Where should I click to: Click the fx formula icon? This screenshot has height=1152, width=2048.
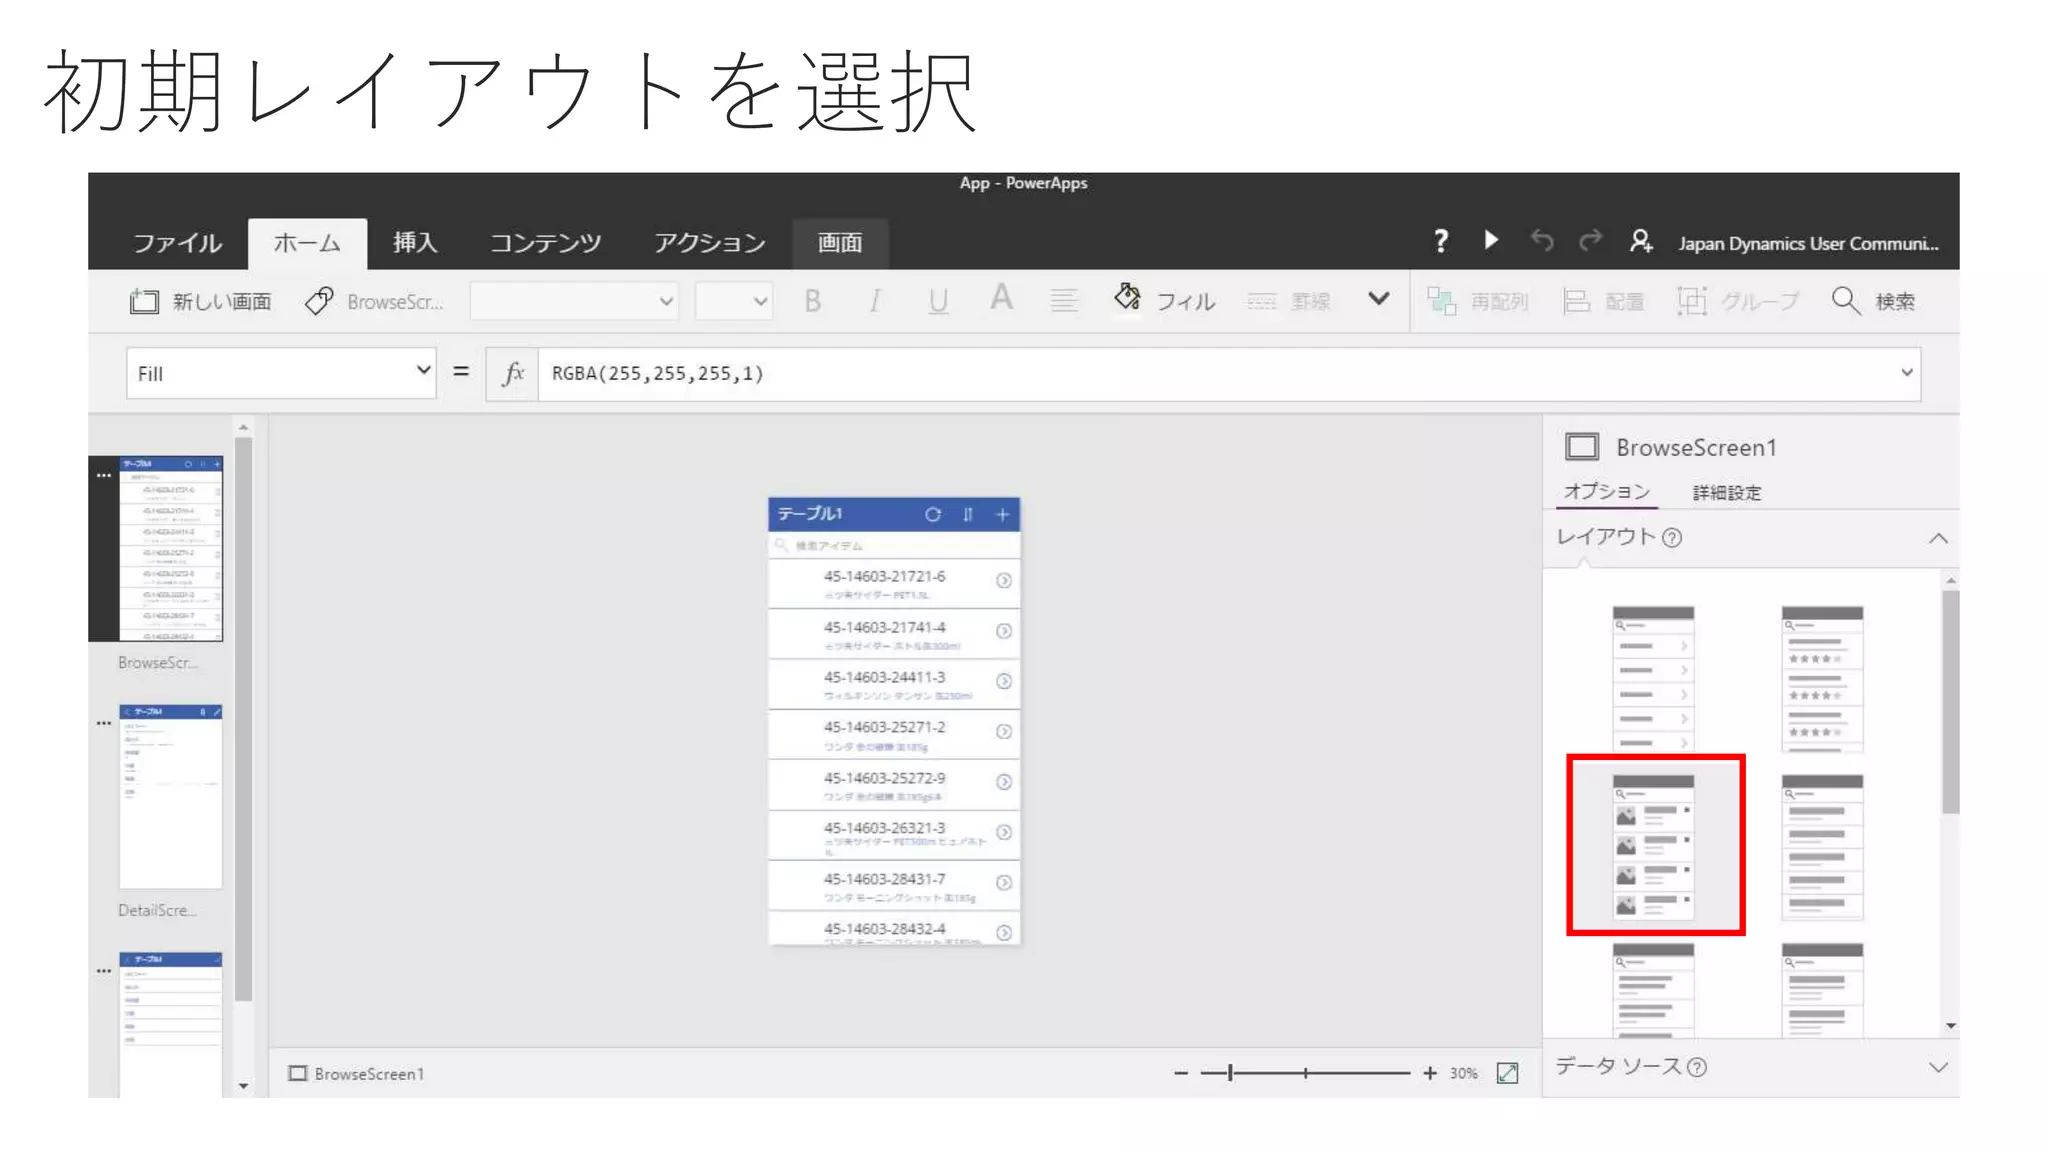[x=513, y=373]
